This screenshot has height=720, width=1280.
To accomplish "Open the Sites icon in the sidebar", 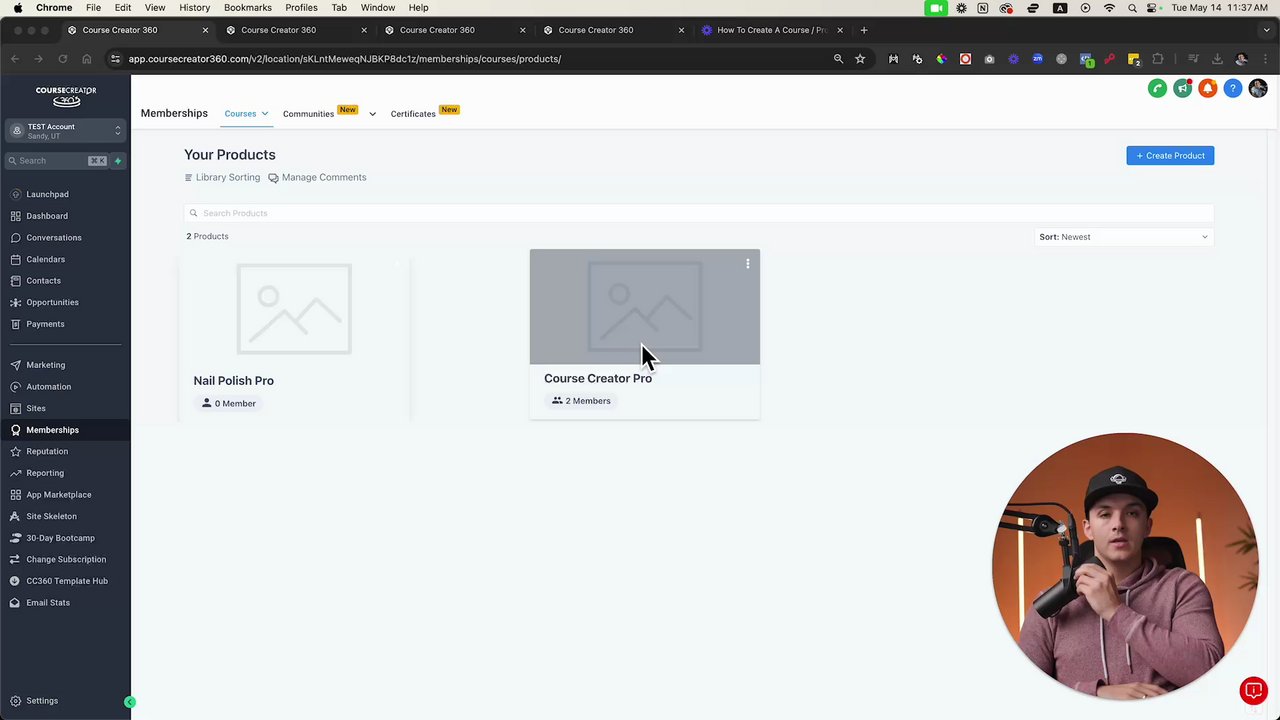I will tap(16, 408).
